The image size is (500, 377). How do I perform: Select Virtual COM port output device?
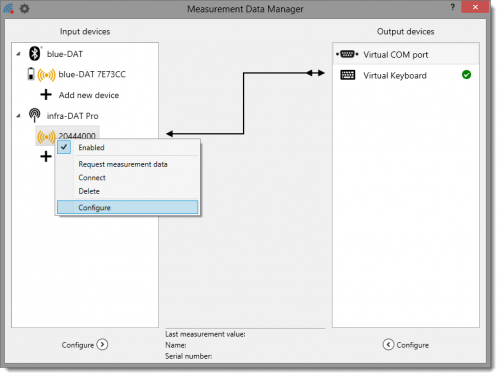point(406,54)
